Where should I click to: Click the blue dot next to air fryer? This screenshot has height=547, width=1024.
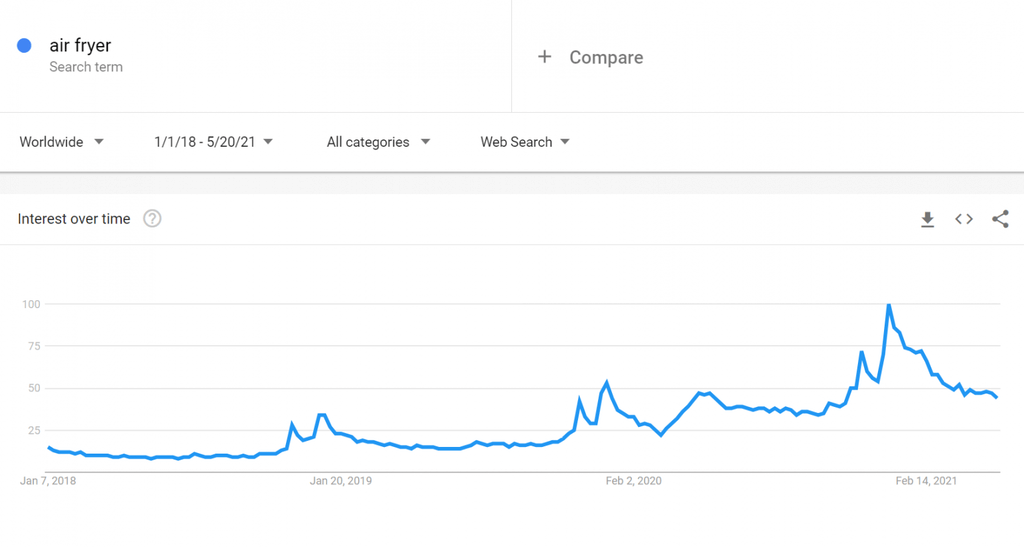tap(24, 45)
